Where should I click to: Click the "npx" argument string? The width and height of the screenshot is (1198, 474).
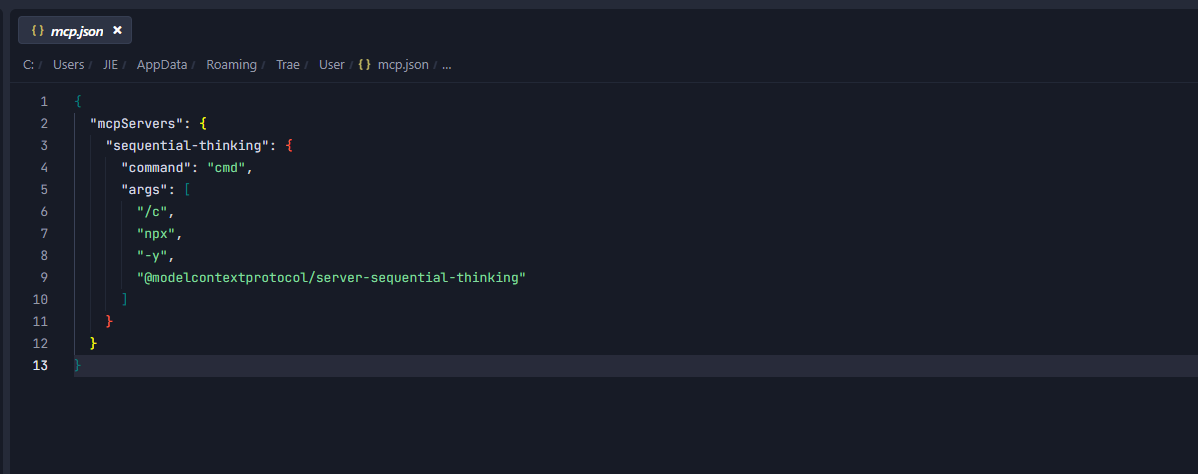point(156,233)
